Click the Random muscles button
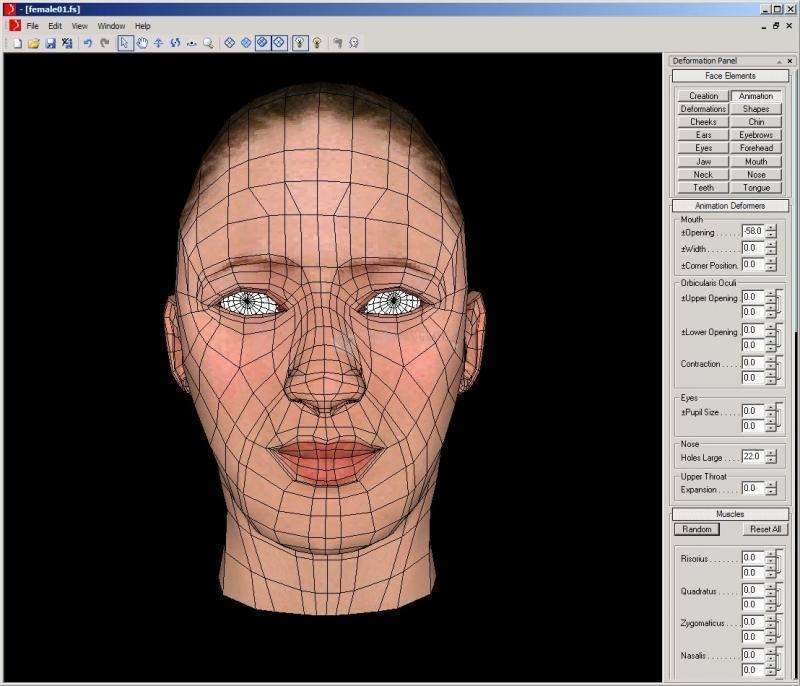 pos(696,529)
